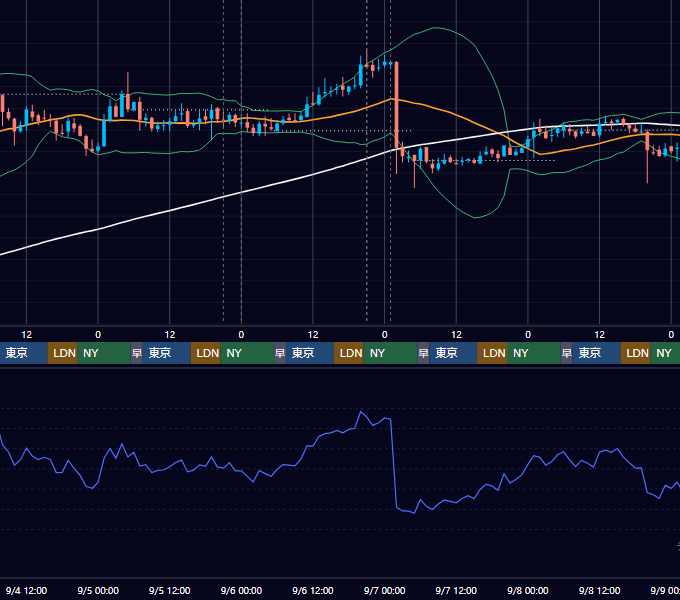Image resolution: width=680 pixels, height=600 pixels.
Task: Click the large red candle after 9/7 00:00
Action: [x=396, y=104]
